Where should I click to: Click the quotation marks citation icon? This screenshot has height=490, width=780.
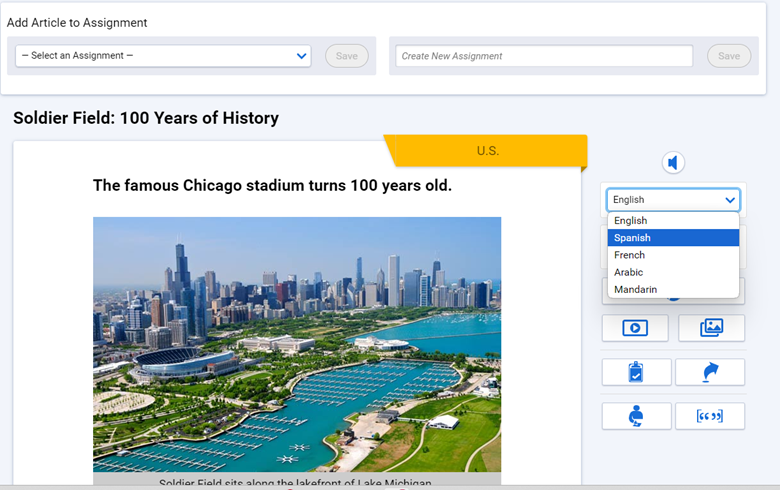pos(710,416)
